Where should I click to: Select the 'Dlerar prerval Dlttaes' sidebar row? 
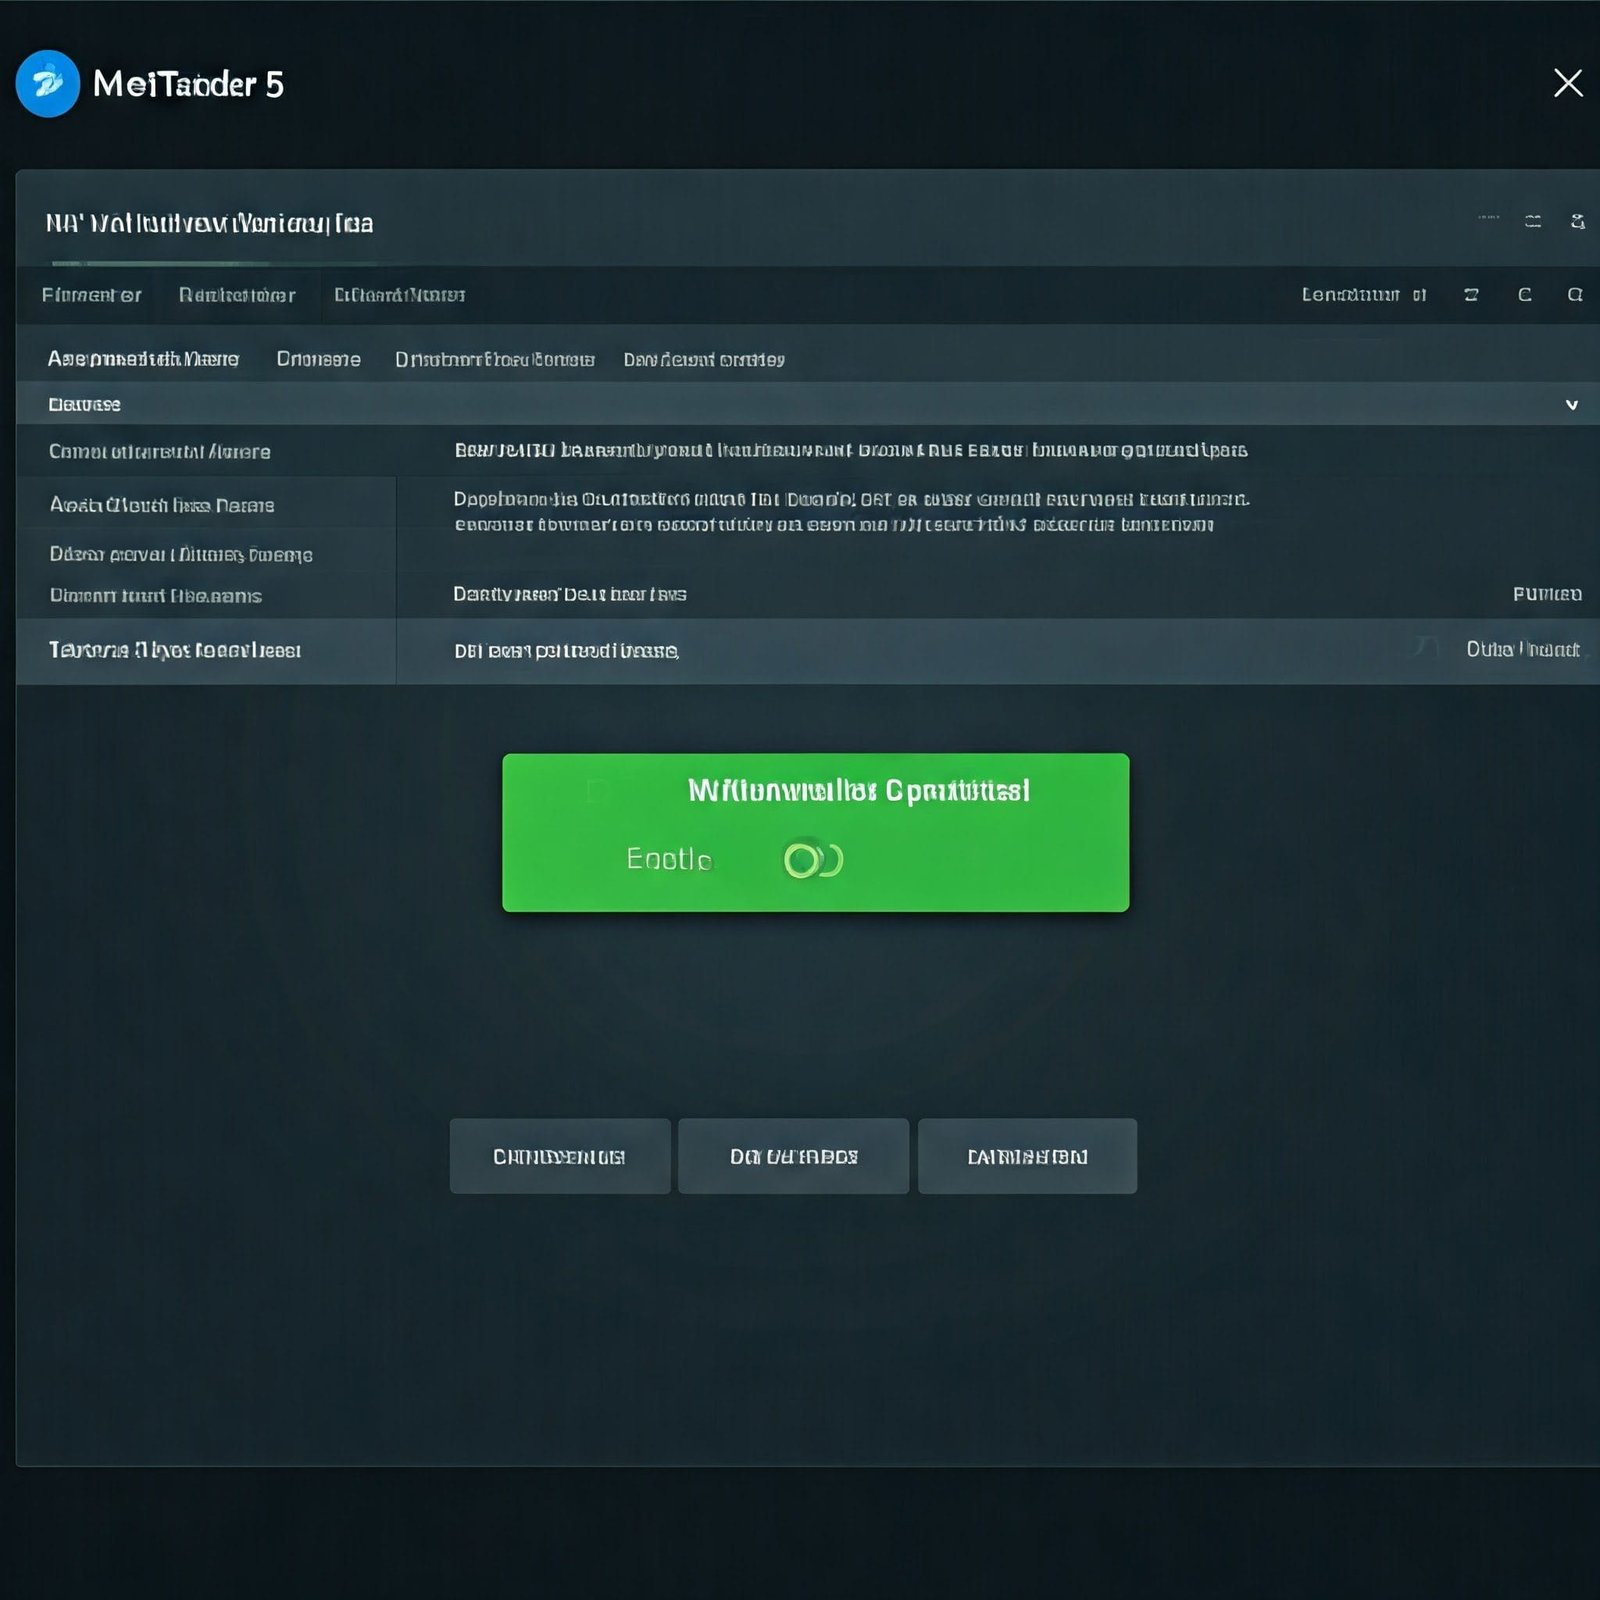206,553
